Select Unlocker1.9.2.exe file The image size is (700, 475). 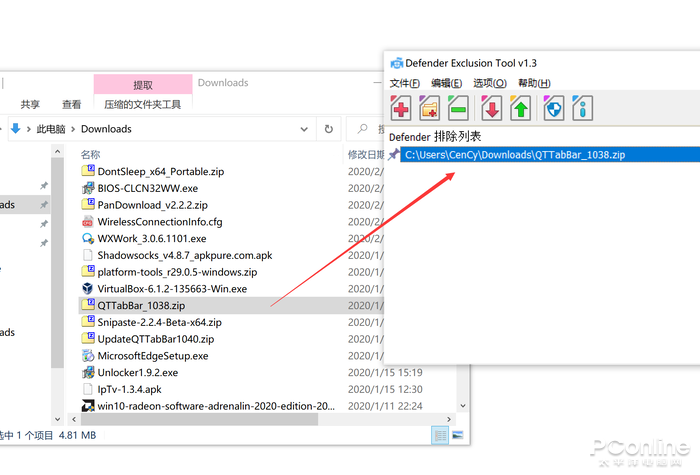(138, 372)
